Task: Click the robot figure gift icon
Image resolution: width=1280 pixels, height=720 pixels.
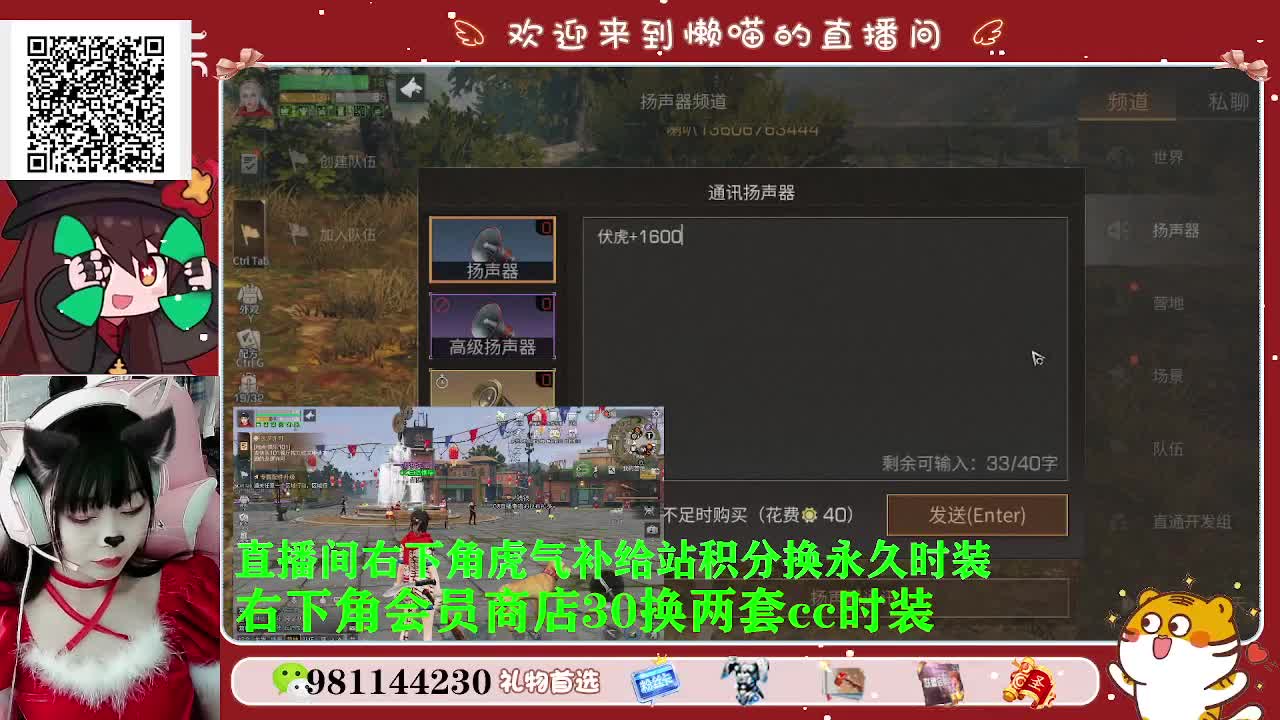Action: pos(746,679)
